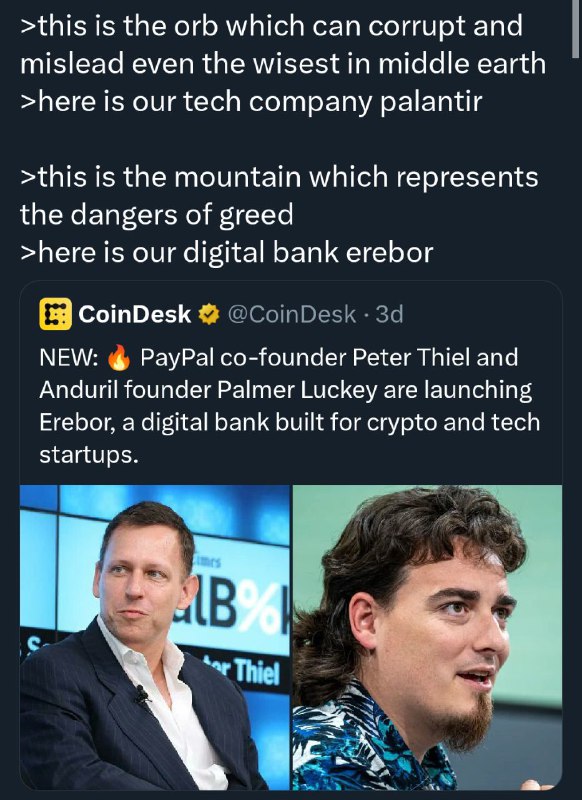Image resolution: width=582 pixels, height=800 pixels.
Task: Click the line starting '>this is the orb'
Action: [271, 26]
